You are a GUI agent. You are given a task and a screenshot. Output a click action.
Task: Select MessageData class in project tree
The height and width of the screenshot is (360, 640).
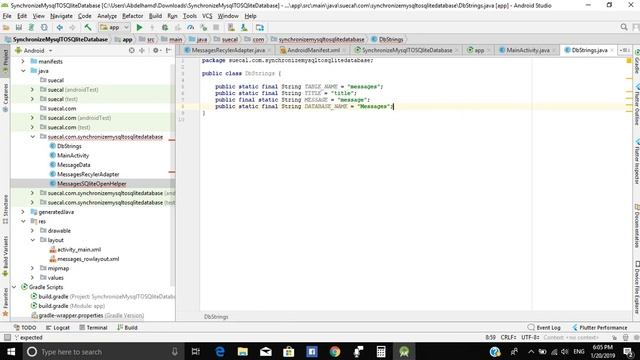point(70,165)
